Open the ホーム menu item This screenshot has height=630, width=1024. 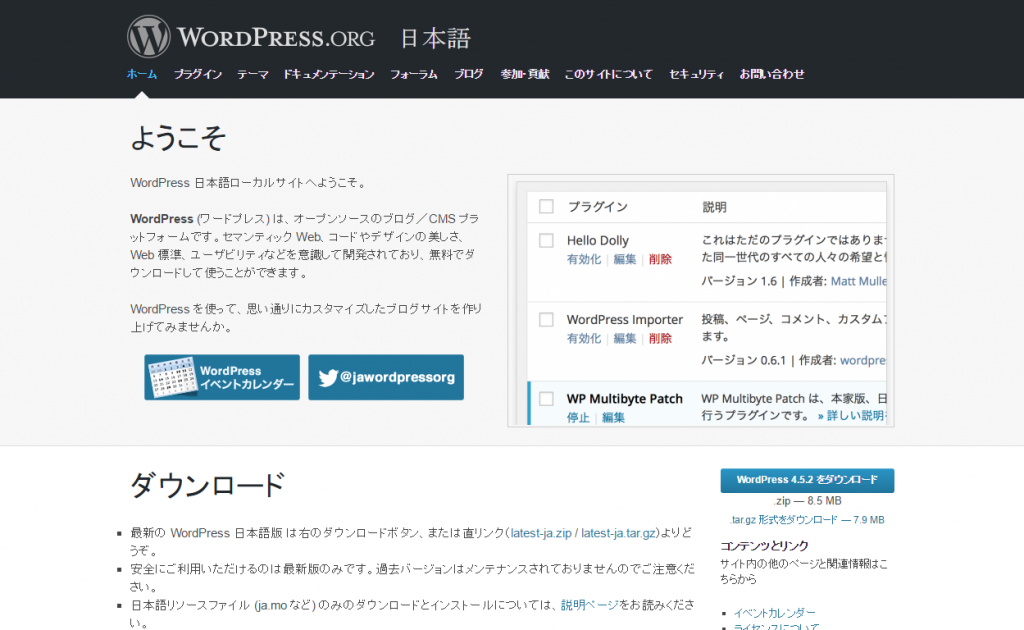[142, 74]
